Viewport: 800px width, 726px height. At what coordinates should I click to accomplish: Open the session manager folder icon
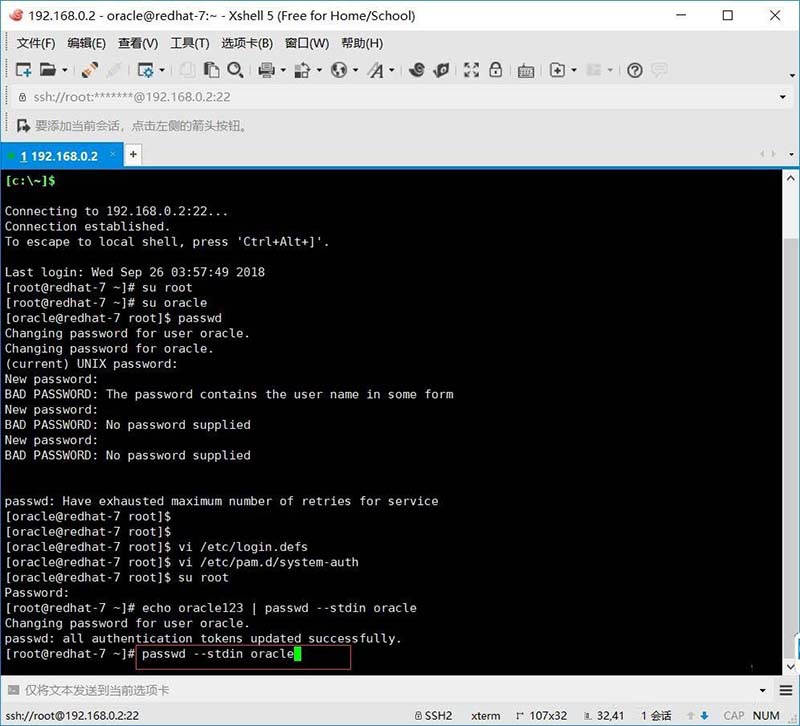(48, 71)
